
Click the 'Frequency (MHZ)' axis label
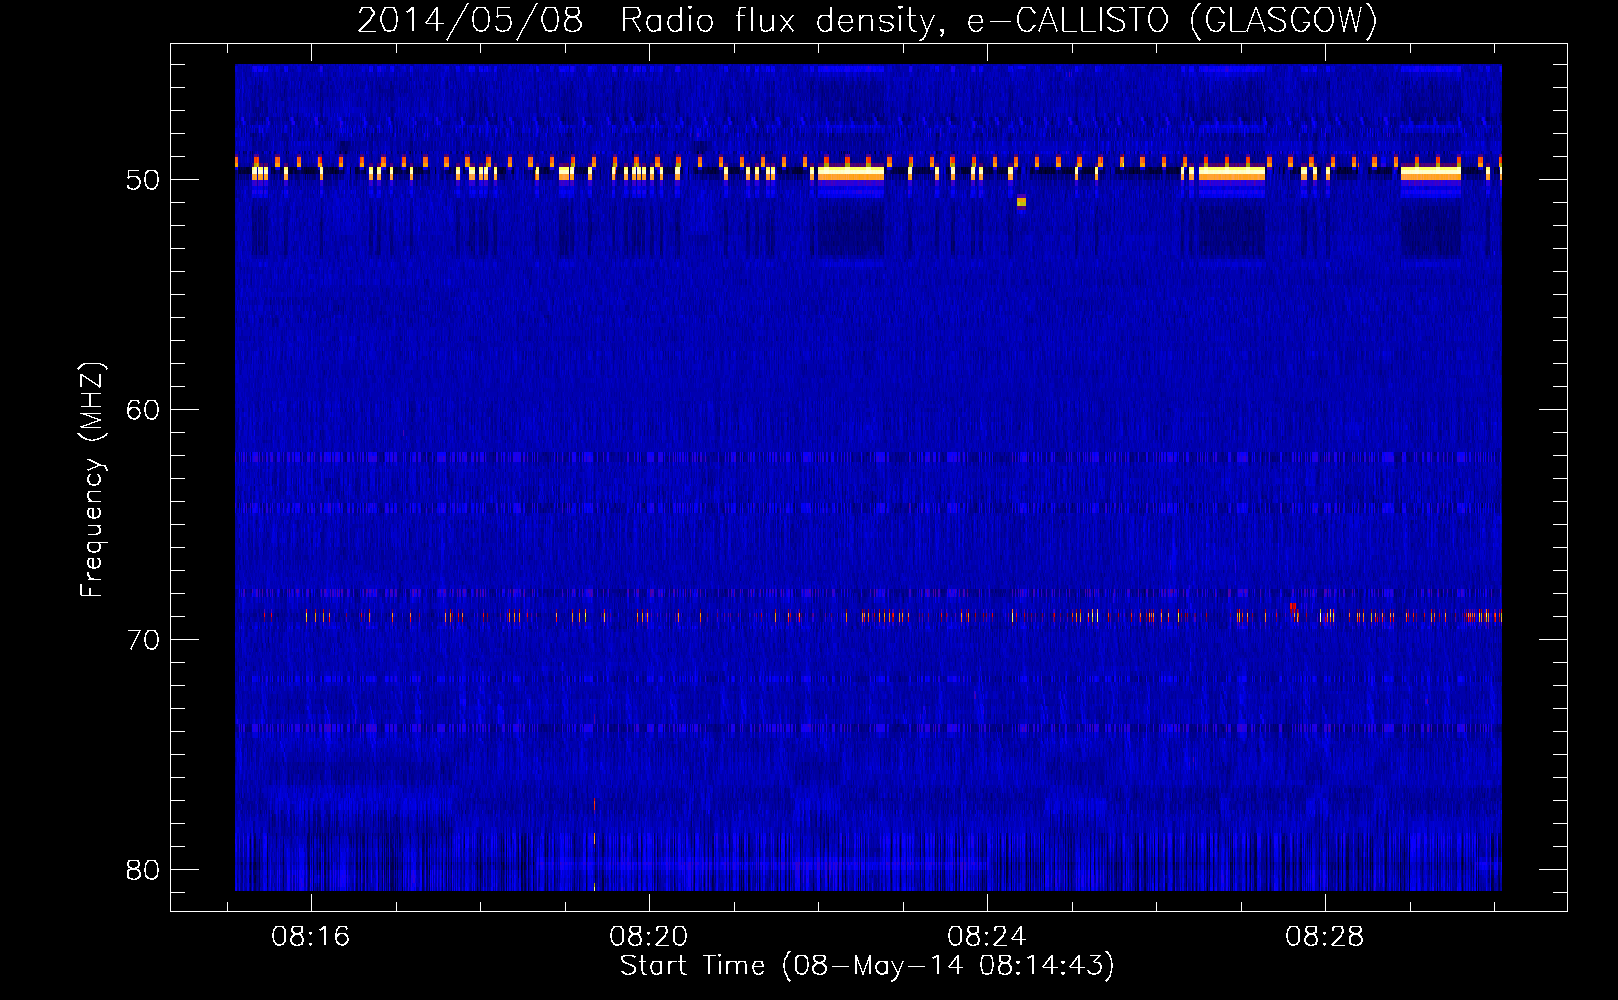click(x=92, y=481)
